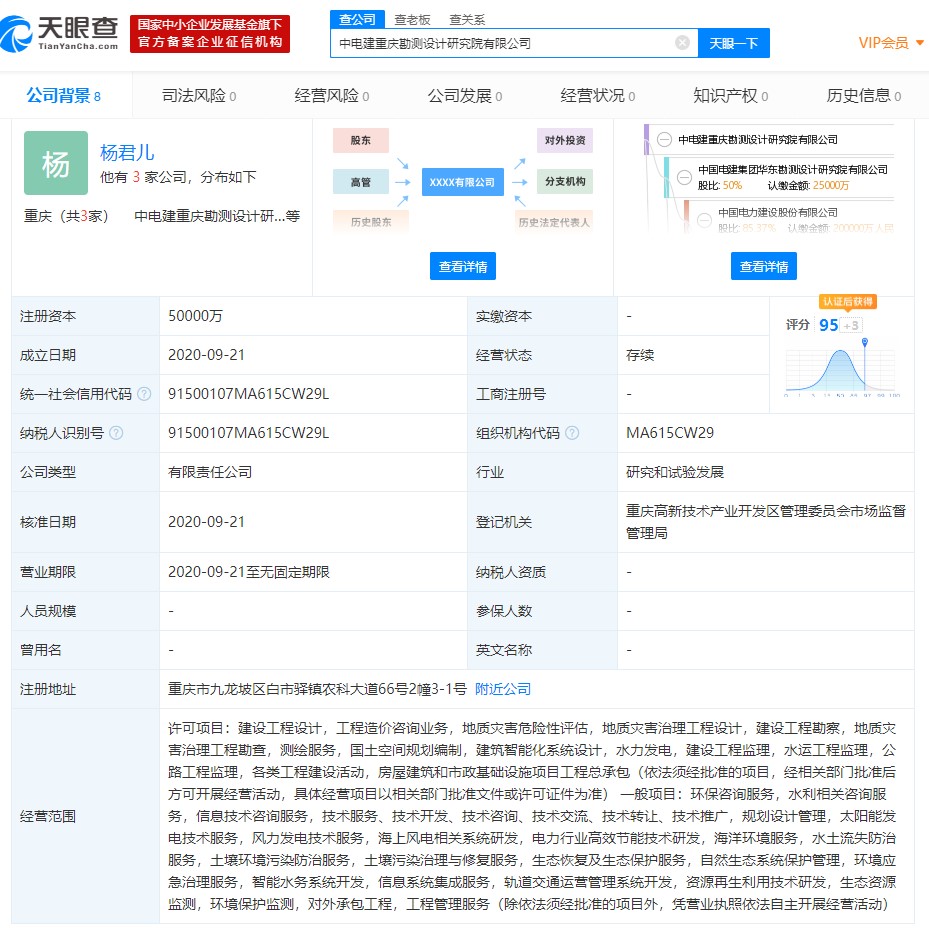Select the 重庆（共3家） region text

point(66,216)
